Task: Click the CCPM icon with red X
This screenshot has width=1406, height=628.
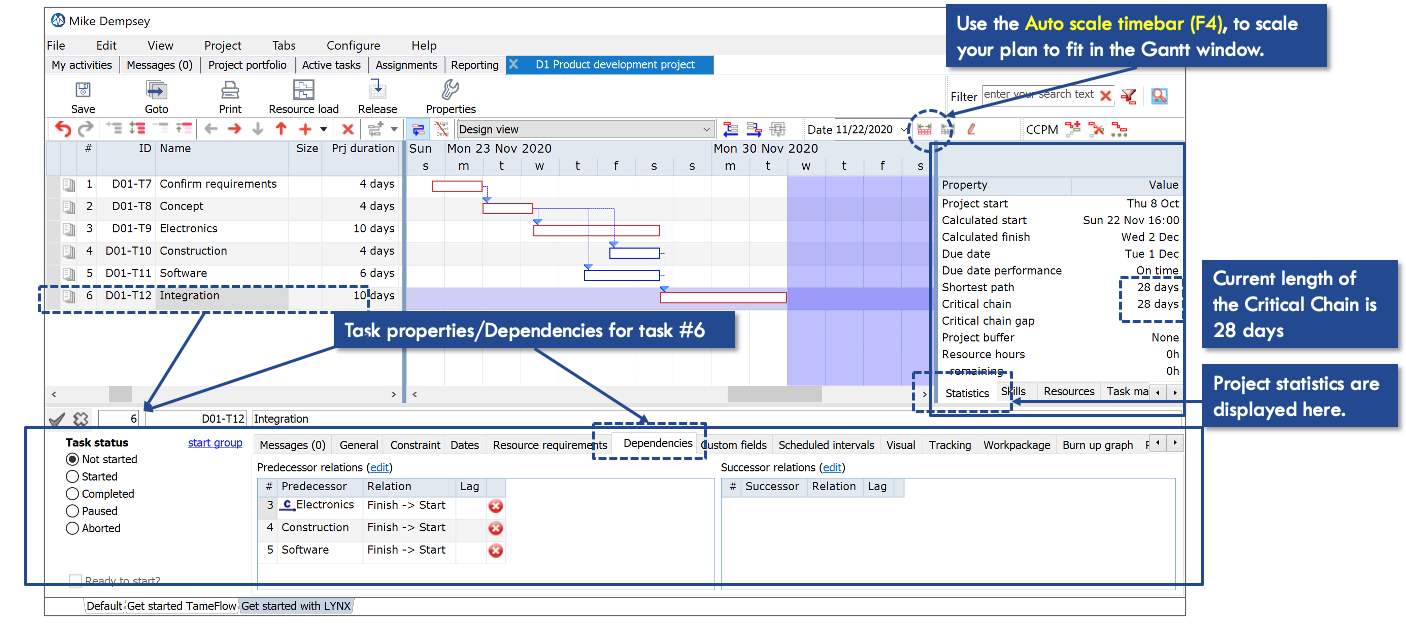Action: coord(1096,129)
